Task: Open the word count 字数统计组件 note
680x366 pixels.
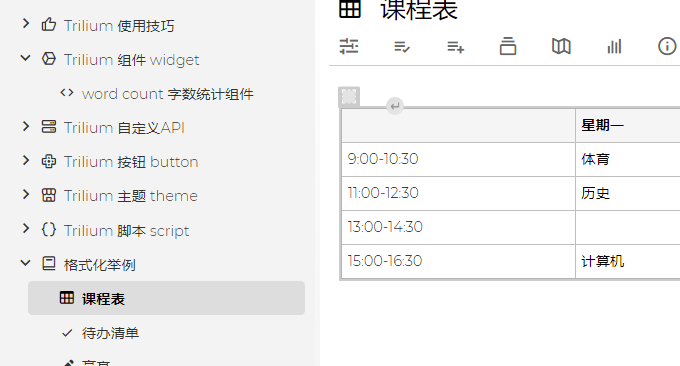Action: point(167,94)
